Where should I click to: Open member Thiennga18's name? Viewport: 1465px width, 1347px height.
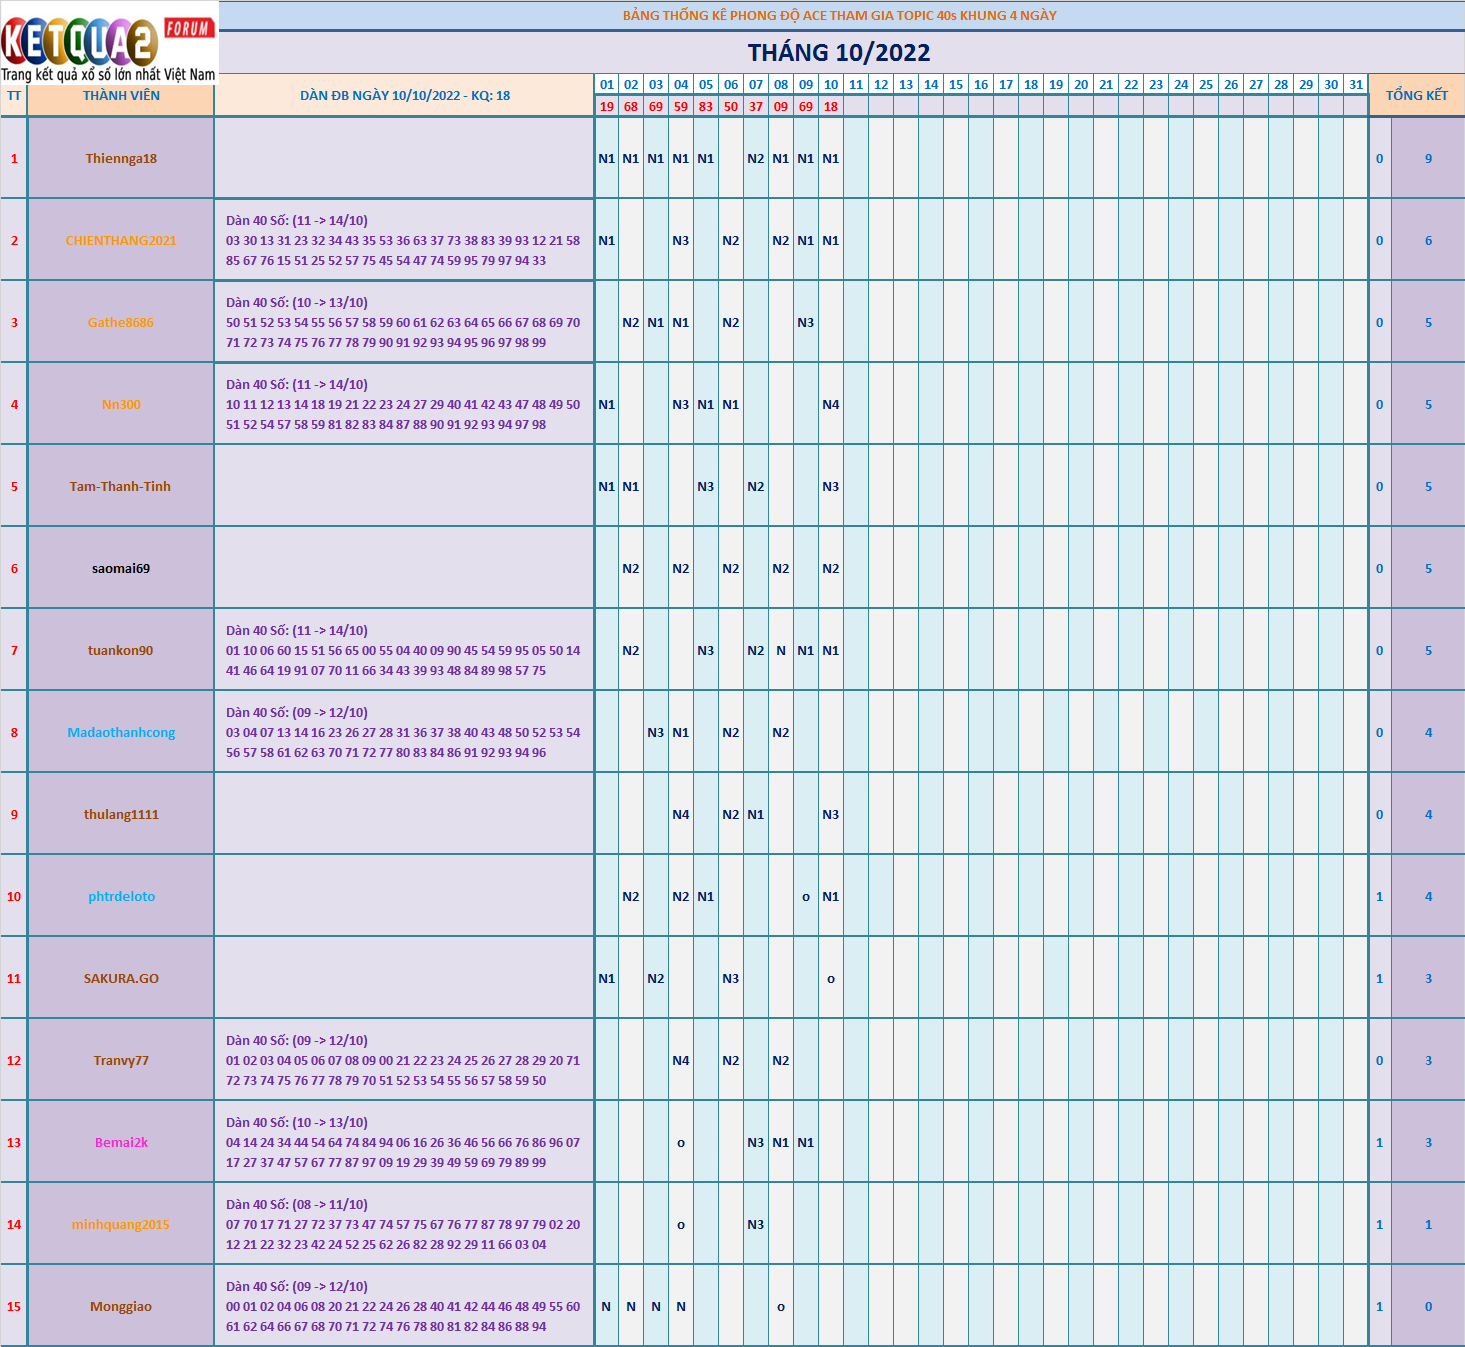click(x=121, y=159)
